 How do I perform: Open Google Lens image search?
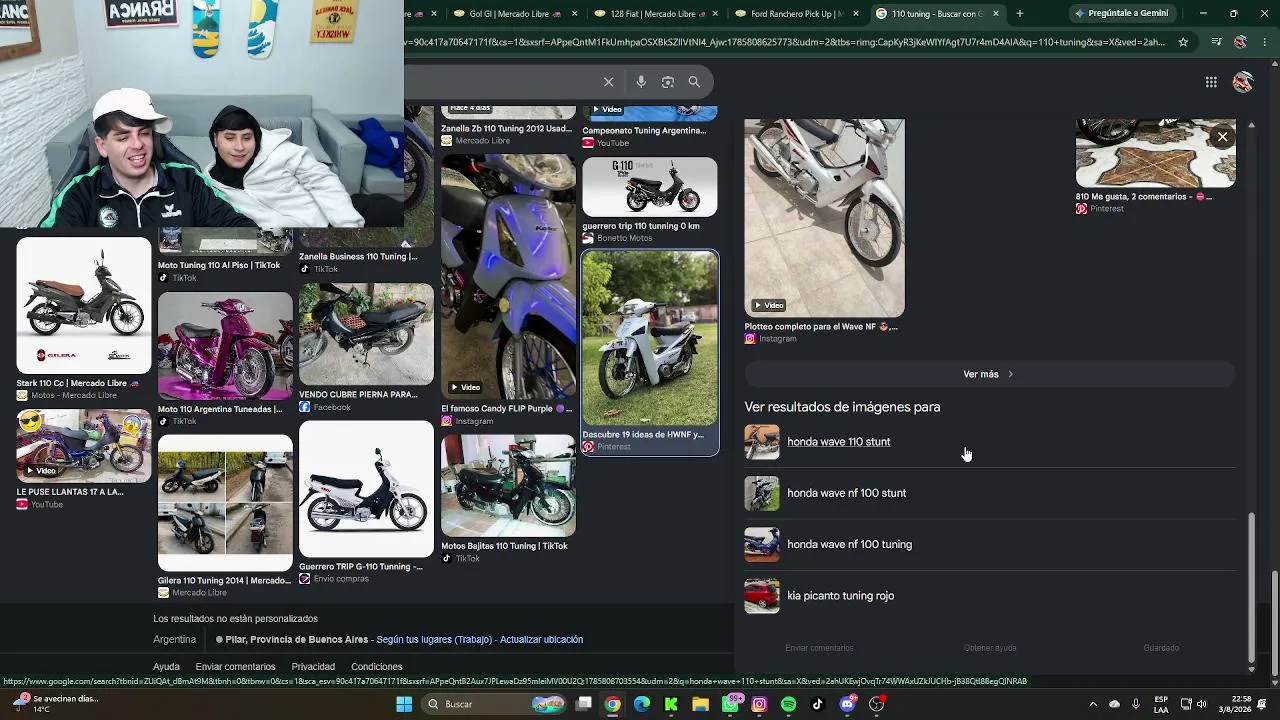(668, 82)
